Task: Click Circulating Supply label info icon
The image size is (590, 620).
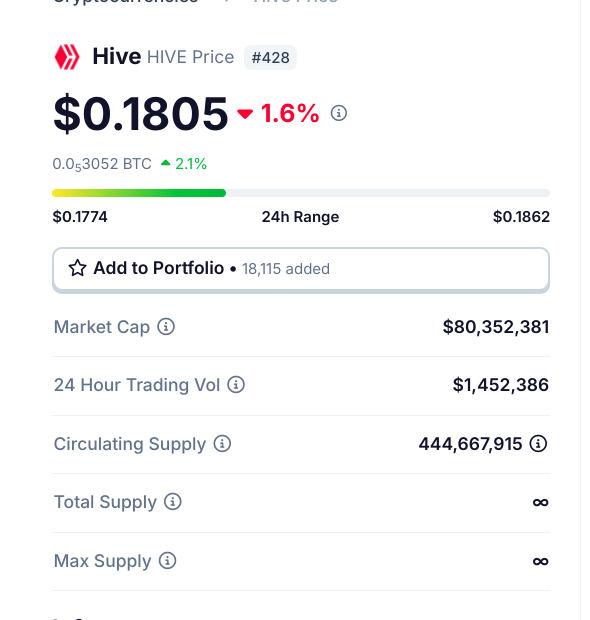Action: (x=222, y=444)
